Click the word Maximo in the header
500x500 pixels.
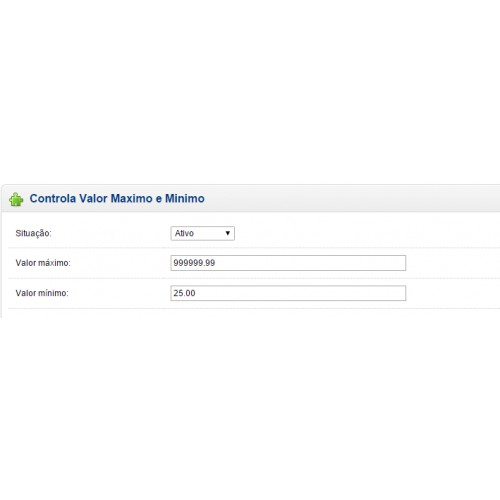[x=131, y=198]
